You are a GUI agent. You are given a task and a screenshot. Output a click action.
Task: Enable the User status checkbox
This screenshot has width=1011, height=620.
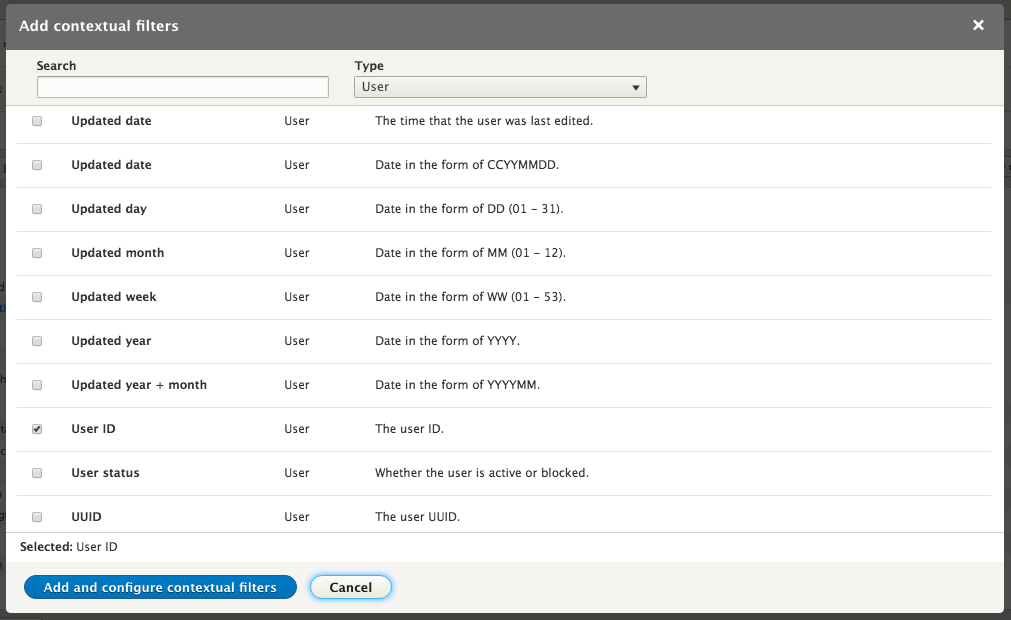click(37, 473)
